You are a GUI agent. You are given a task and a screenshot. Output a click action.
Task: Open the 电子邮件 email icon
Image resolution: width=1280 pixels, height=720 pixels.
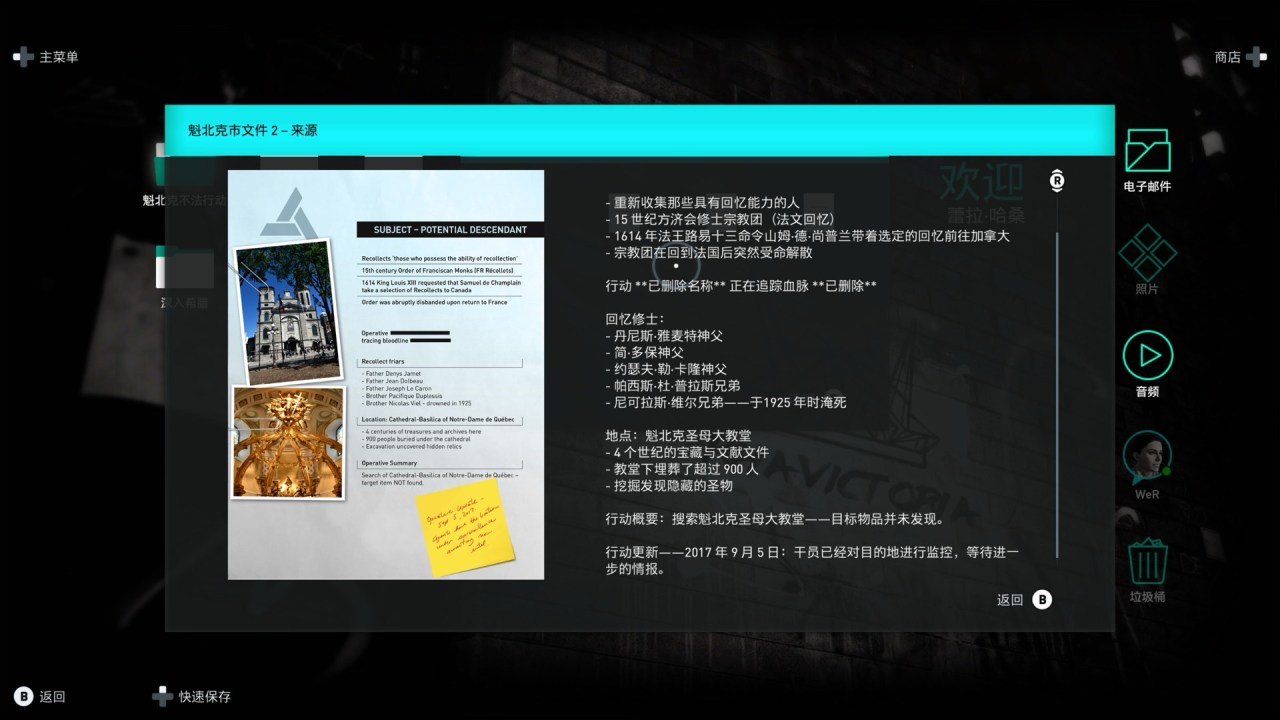1147,150
